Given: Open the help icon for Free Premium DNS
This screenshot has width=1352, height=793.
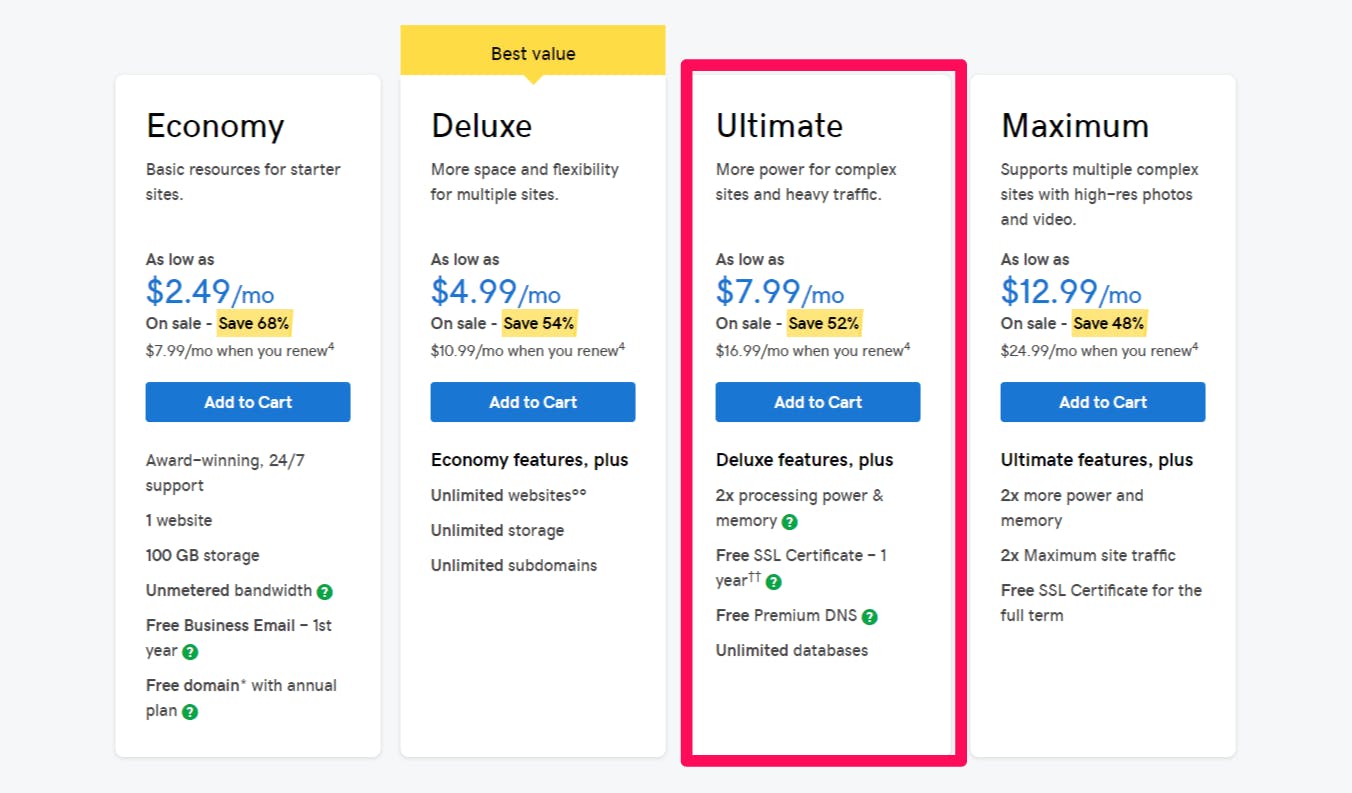Looking at the screenshot, I should click(870, 616).
